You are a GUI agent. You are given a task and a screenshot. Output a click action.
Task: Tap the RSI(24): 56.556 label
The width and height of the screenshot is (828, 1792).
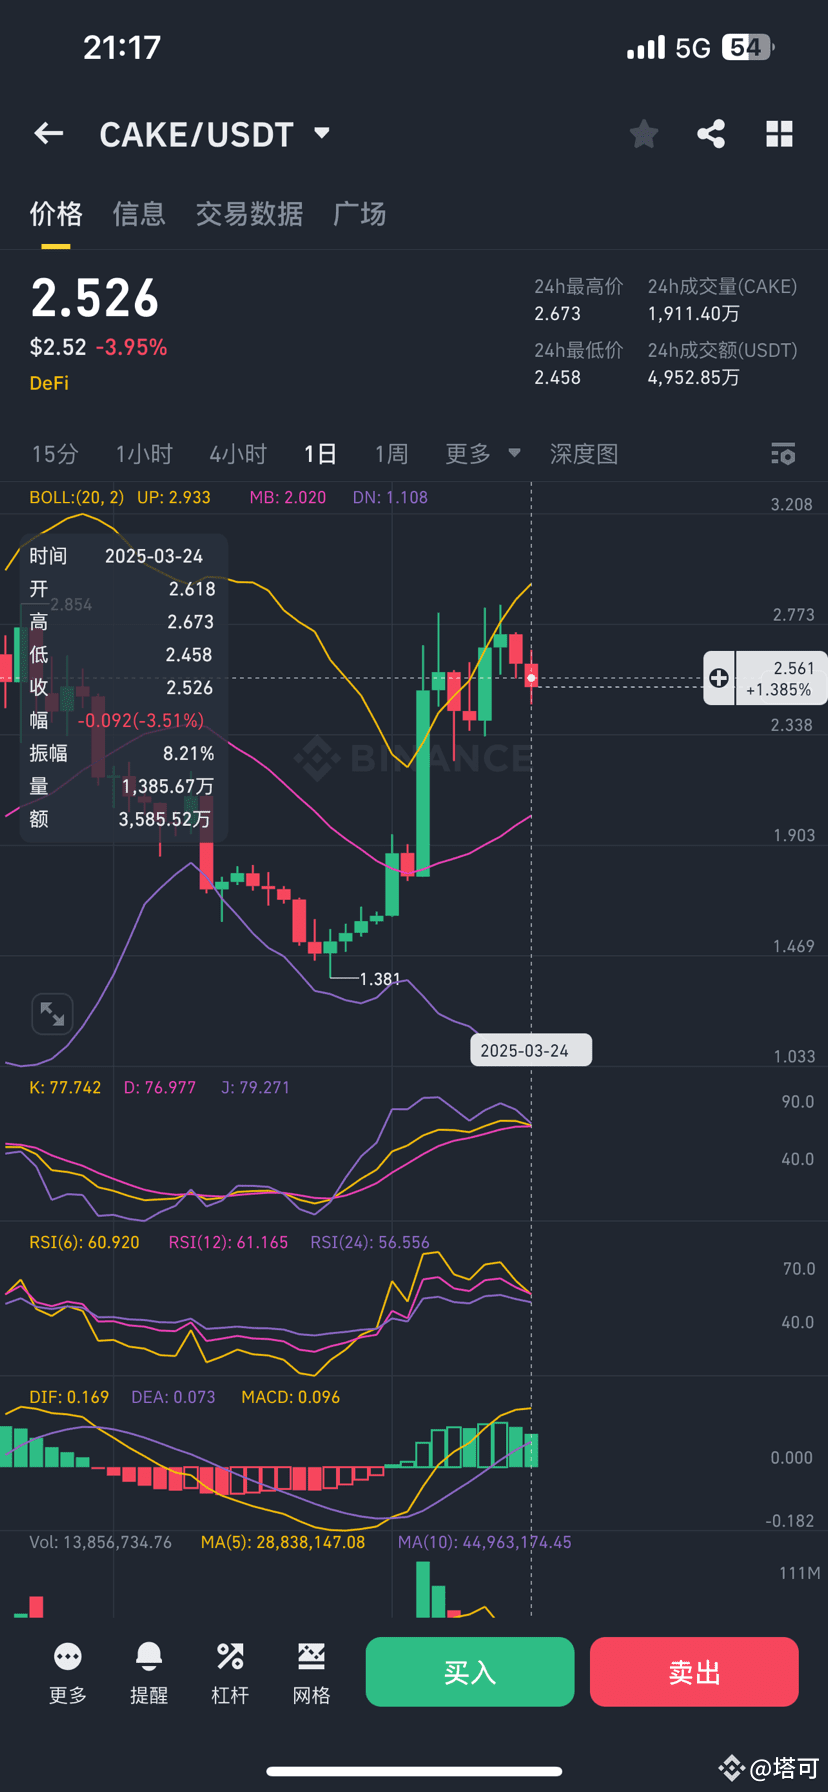point(370,1242)
